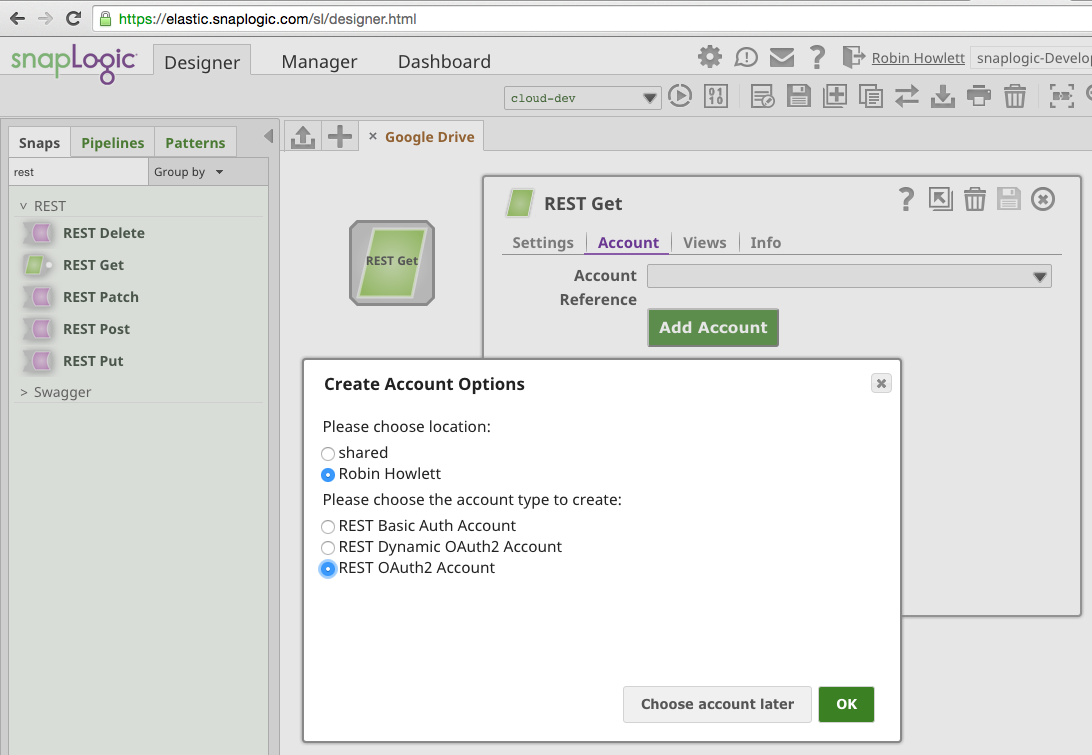Viewport: 1092px width, 755px height.
Task: Expand the Swagger snap category
Action: pyautogui.click(x=24, y=392)
